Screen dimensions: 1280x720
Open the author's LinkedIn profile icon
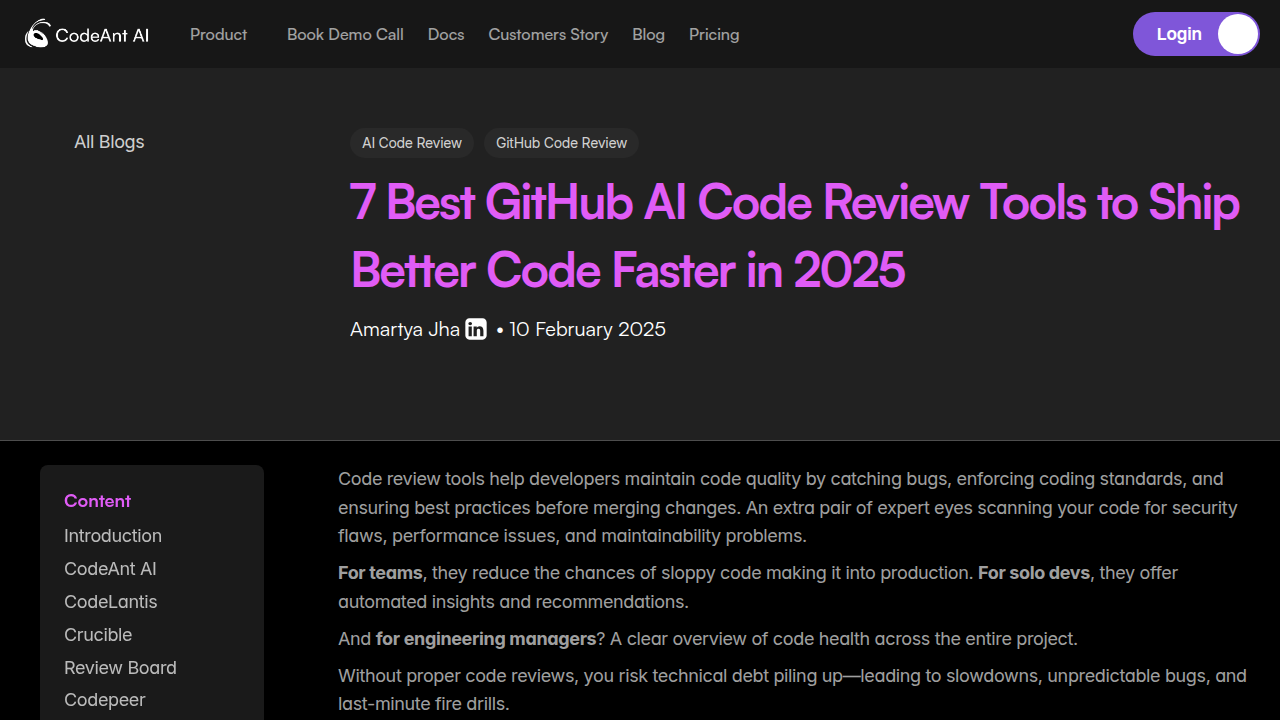(x=476, y=329)
